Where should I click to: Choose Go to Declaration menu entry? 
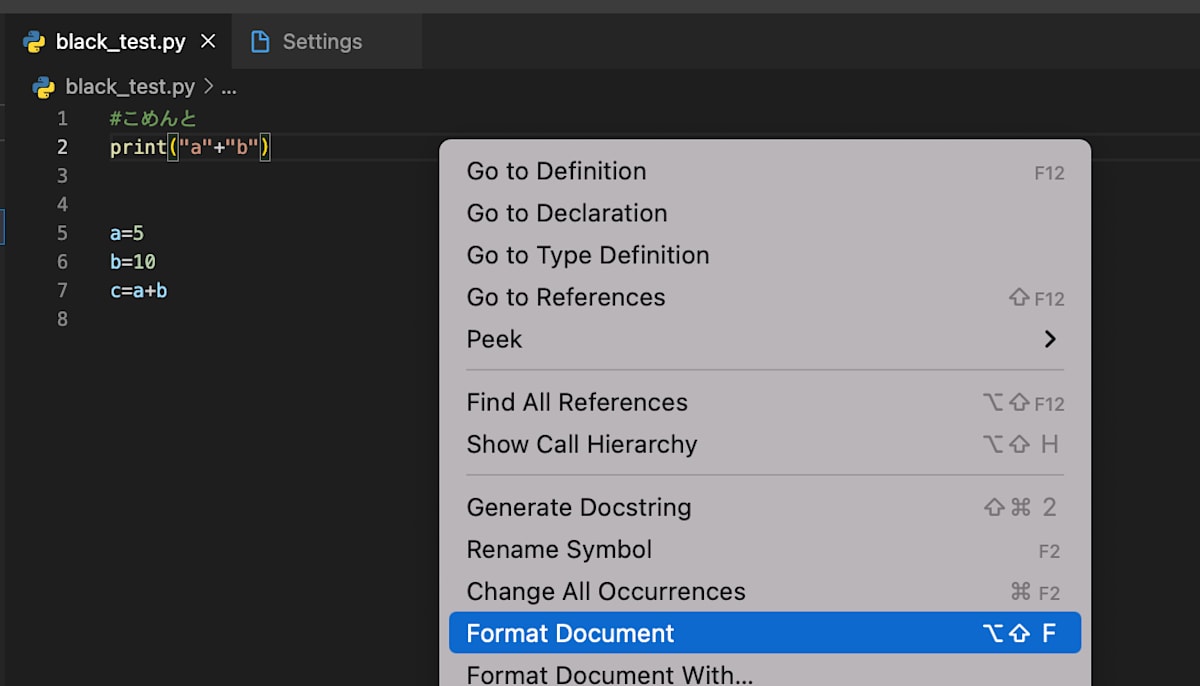click(765, 213)
